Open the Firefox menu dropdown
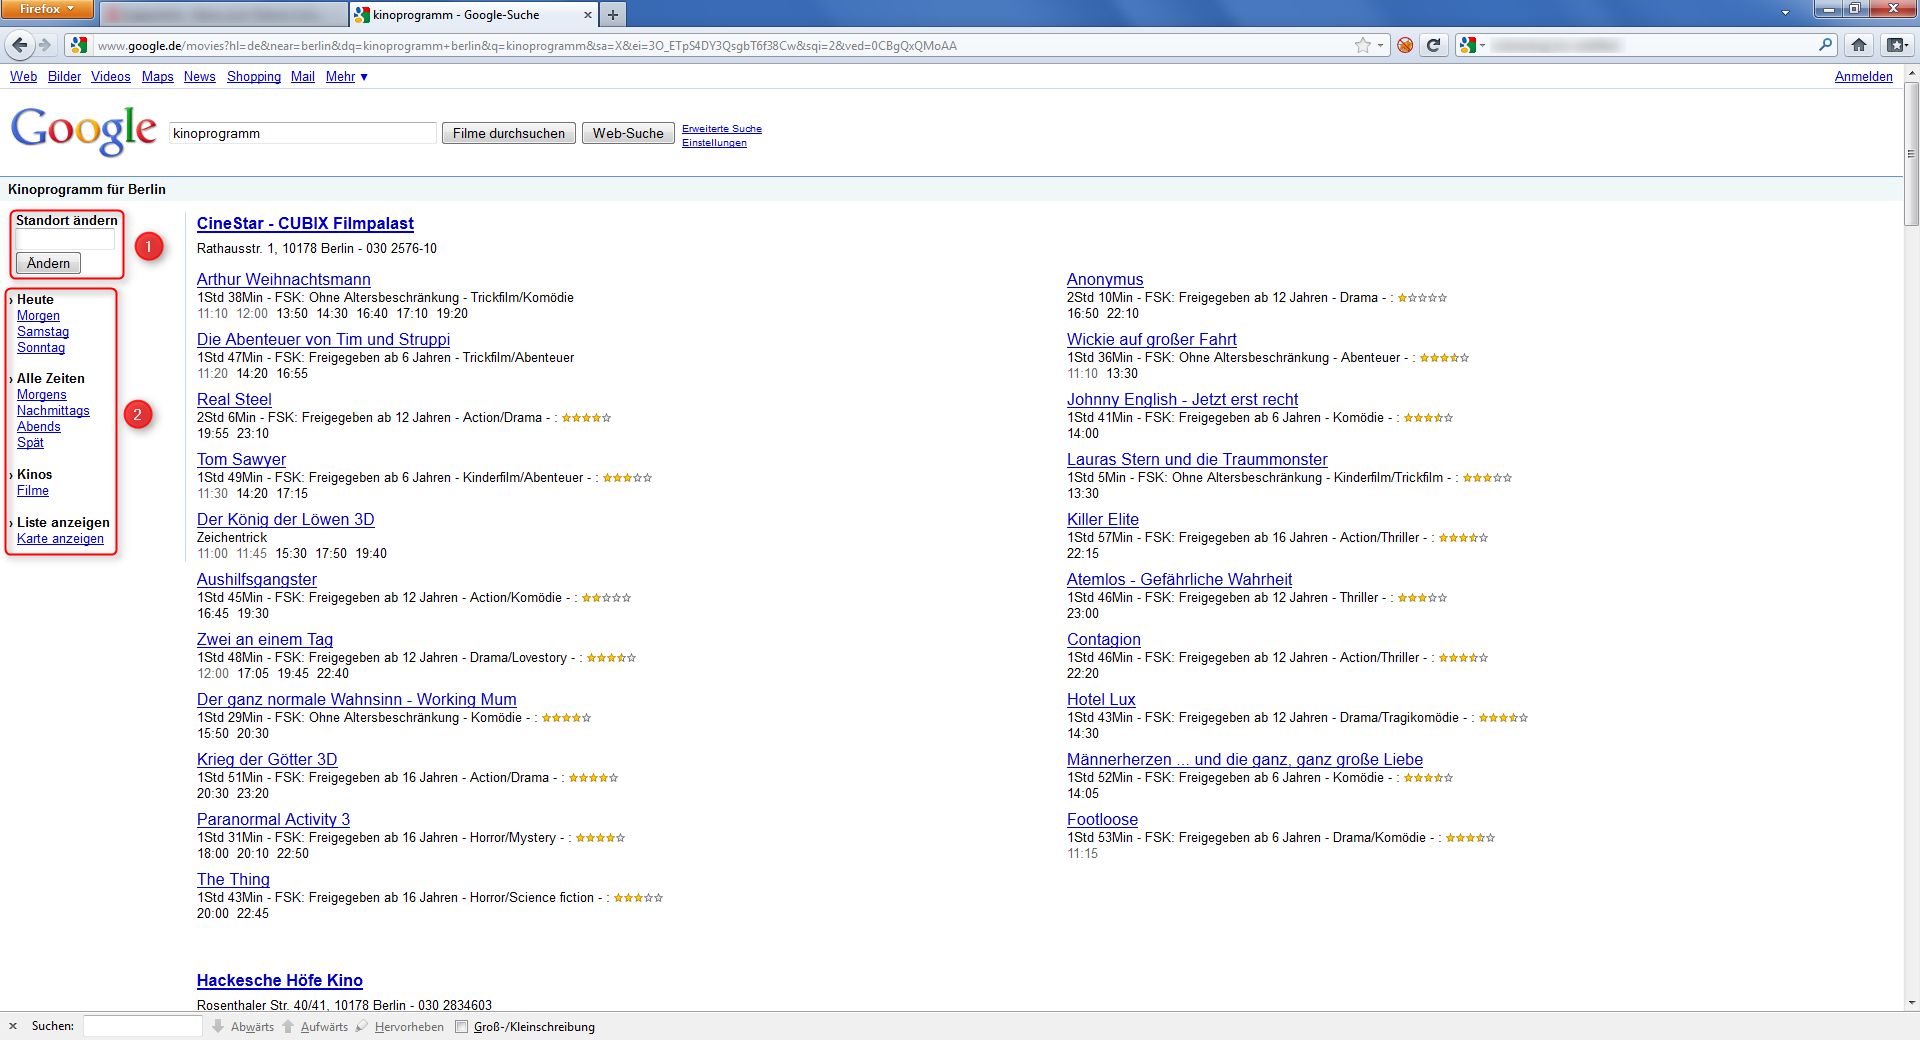1920x1040 pixels. pos(46,9)
